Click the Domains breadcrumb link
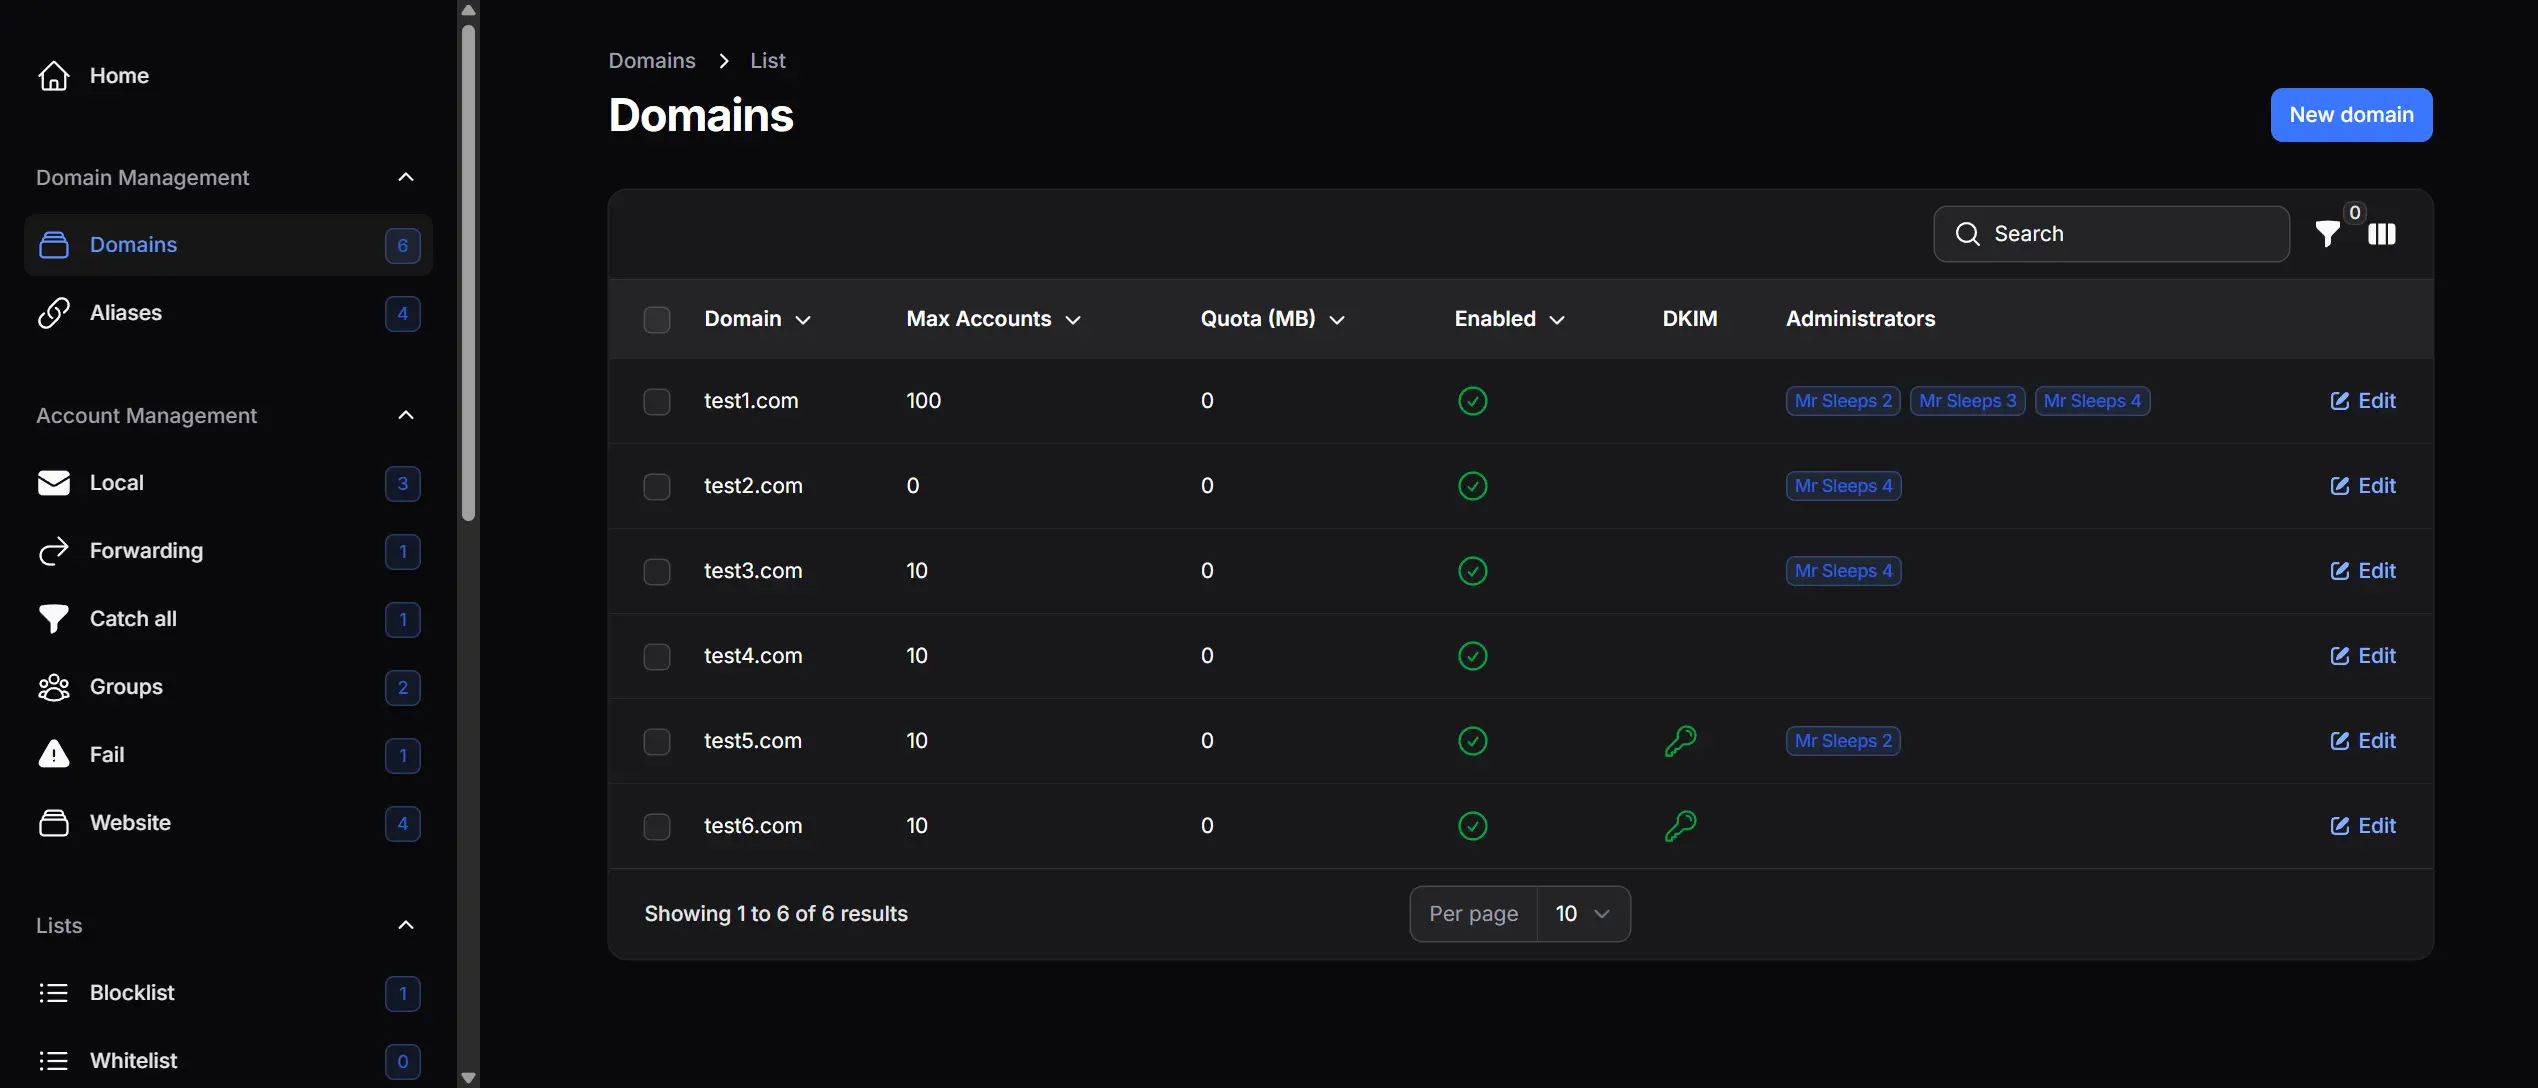Image resolution: width=2538 pixels, height=1088 pixels. point(652,61)
